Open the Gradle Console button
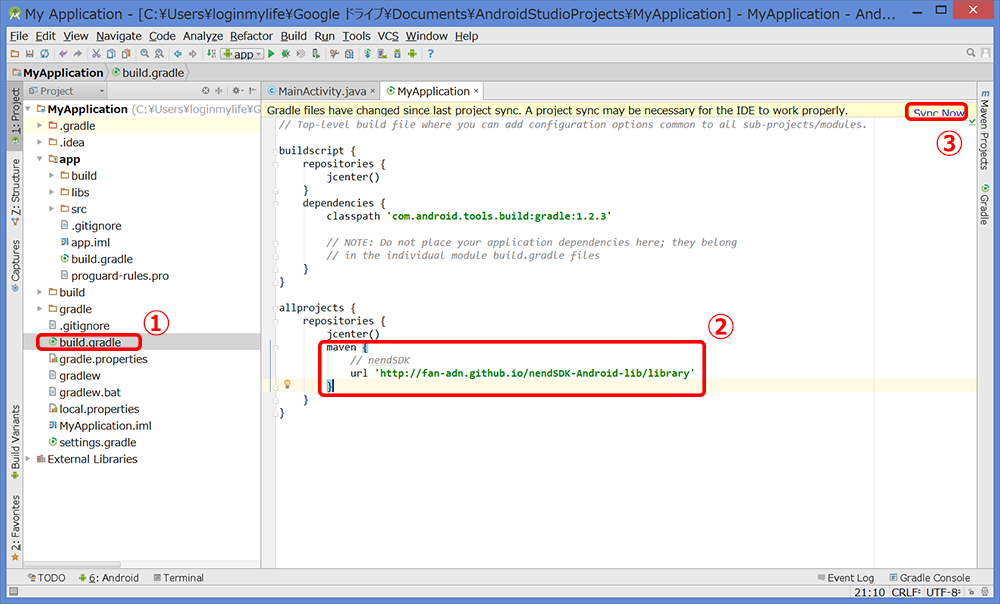1000x604 pixels. point(930,578)
